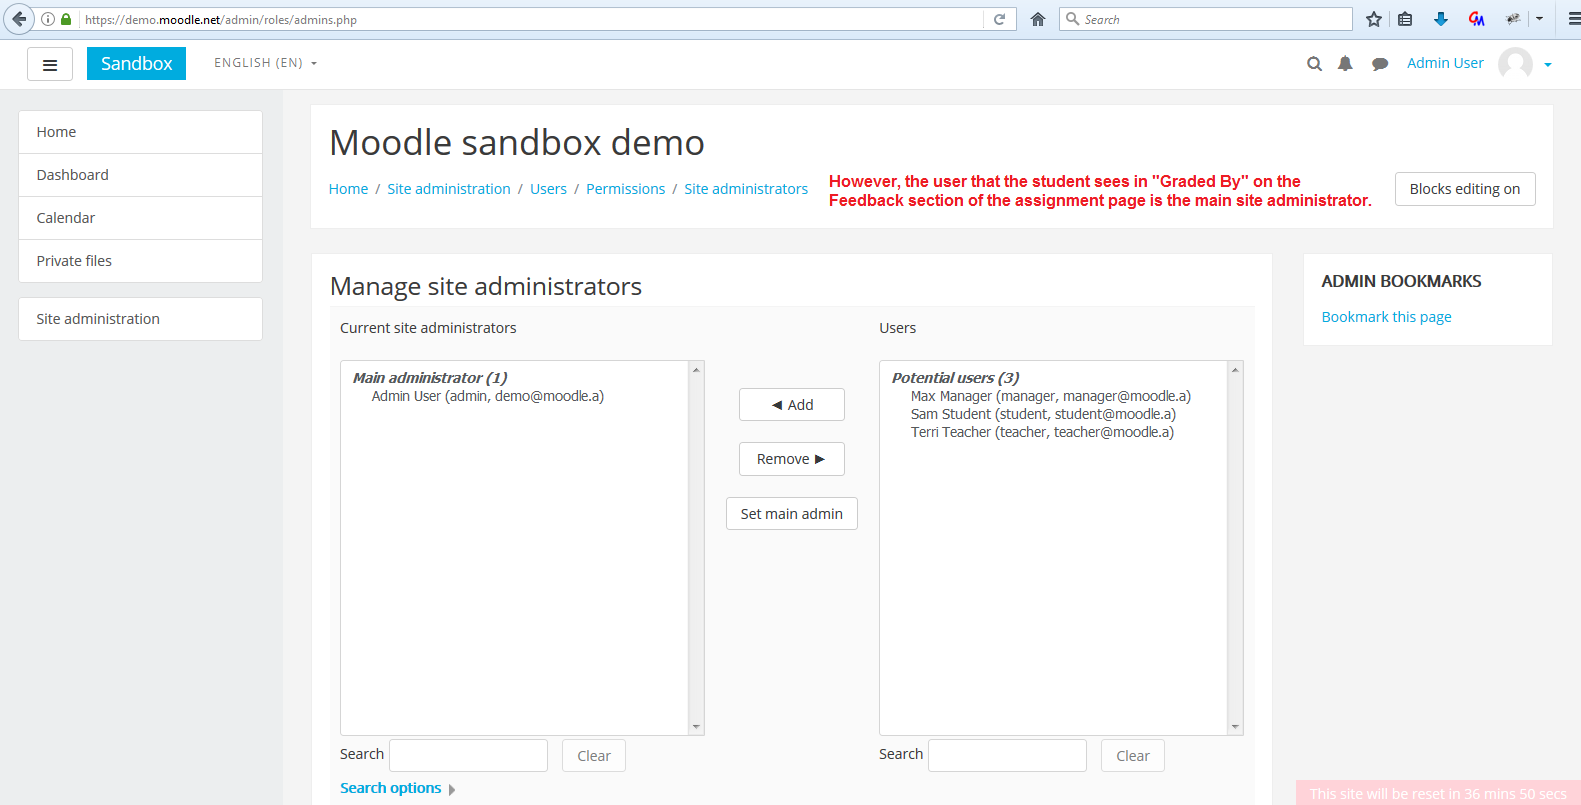Click the Permissions breadcrumb link
Viewport: 1581px width, 805px height.
click(x=625, y=189)
